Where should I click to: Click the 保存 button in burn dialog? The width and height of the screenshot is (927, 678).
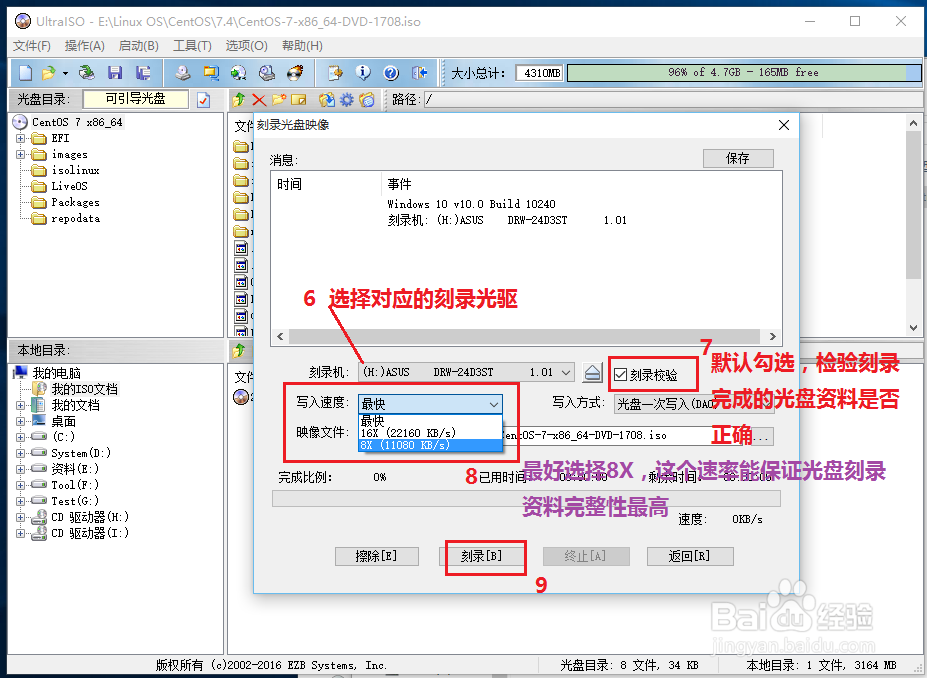coord(738,158)
